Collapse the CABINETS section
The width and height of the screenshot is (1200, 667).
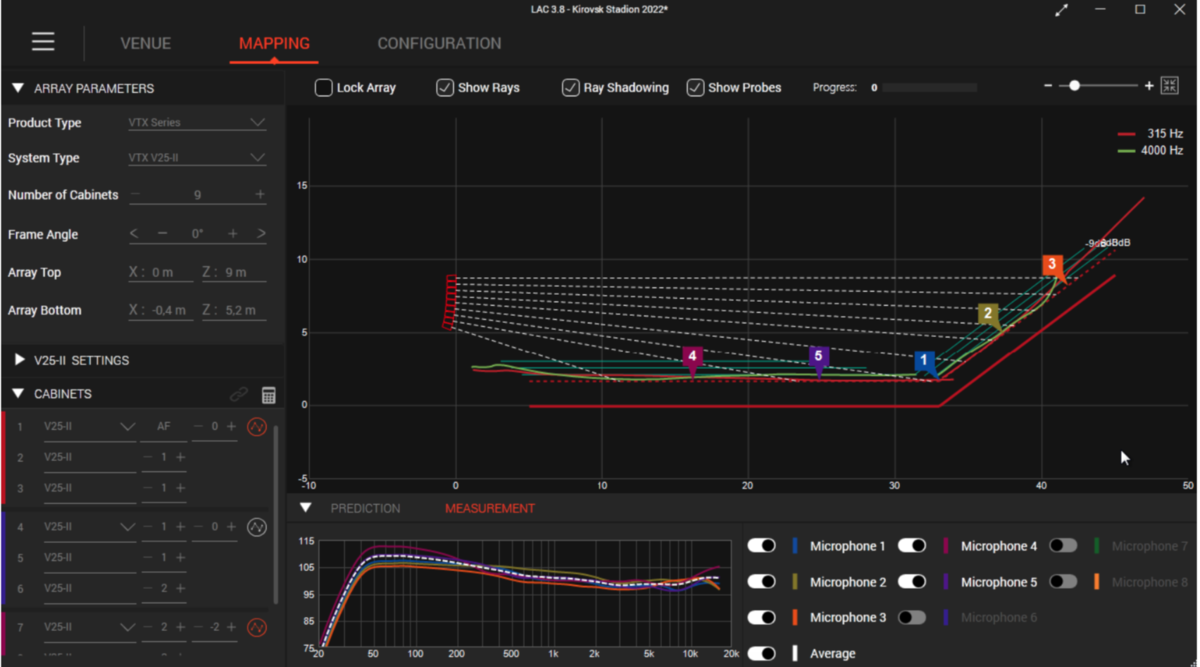(x=18, y=394)
